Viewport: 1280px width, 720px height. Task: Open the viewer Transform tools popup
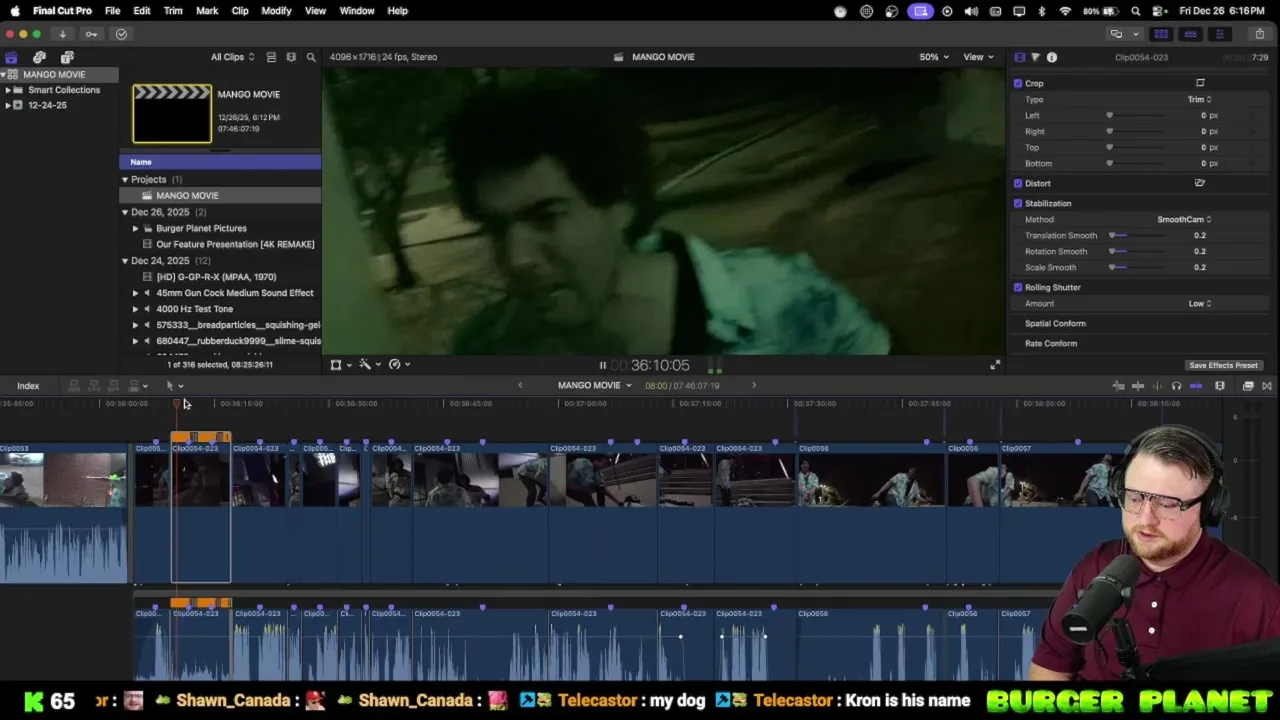click(340, 365)
